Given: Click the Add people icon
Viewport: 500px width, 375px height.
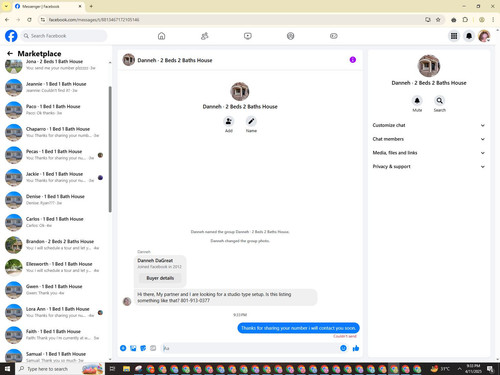Looking at the screenshot, I should point(229,121).
